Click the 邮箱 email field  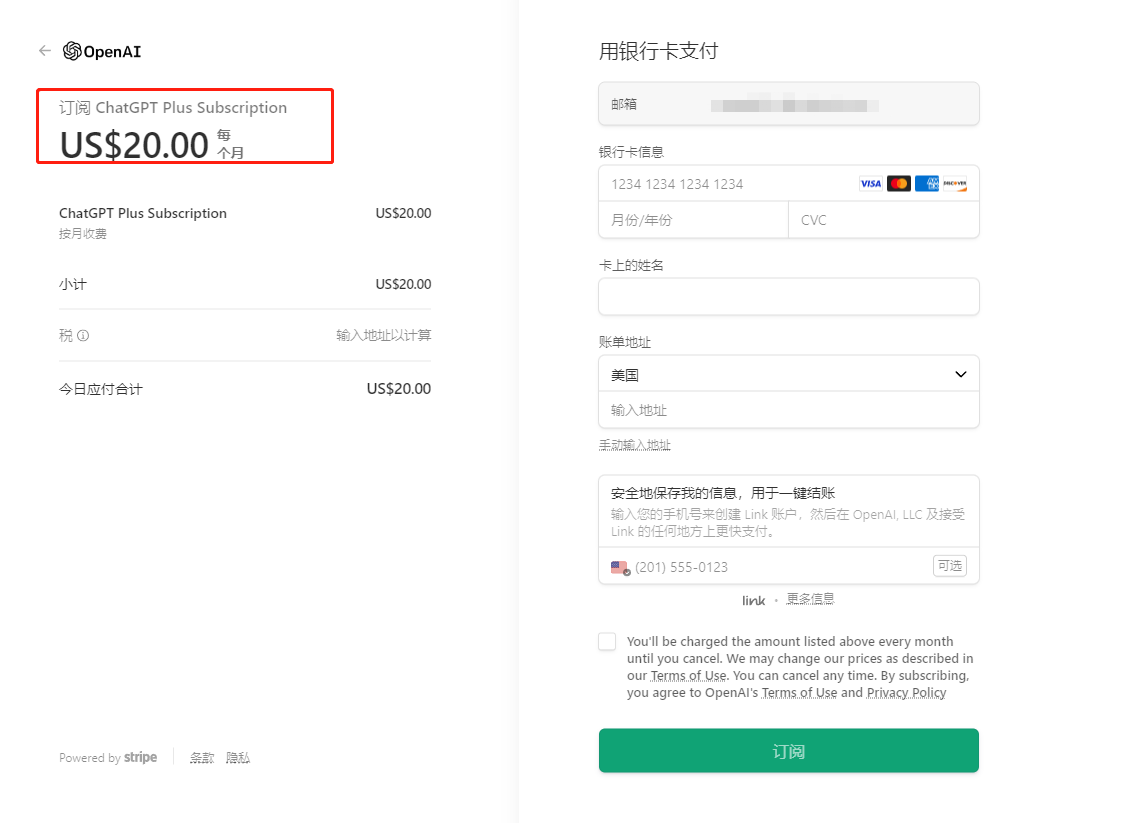click(789, 104)
